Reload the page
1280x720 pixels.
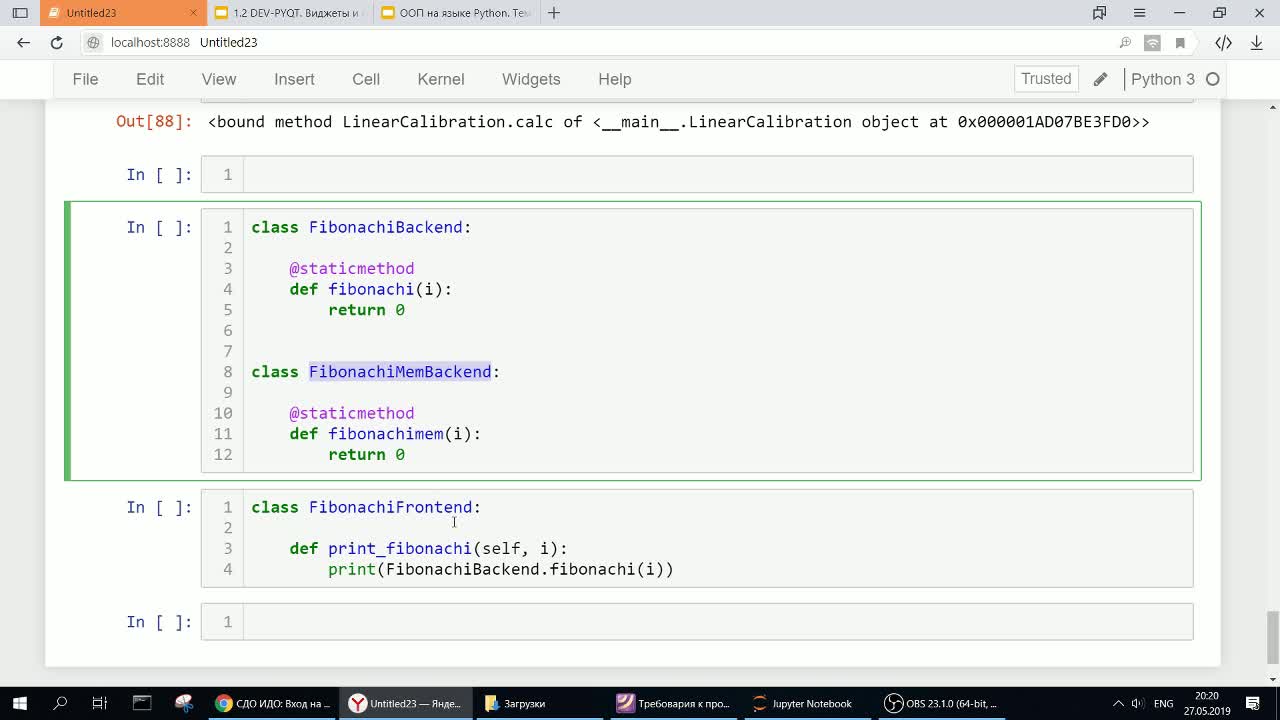pos(57,42)
